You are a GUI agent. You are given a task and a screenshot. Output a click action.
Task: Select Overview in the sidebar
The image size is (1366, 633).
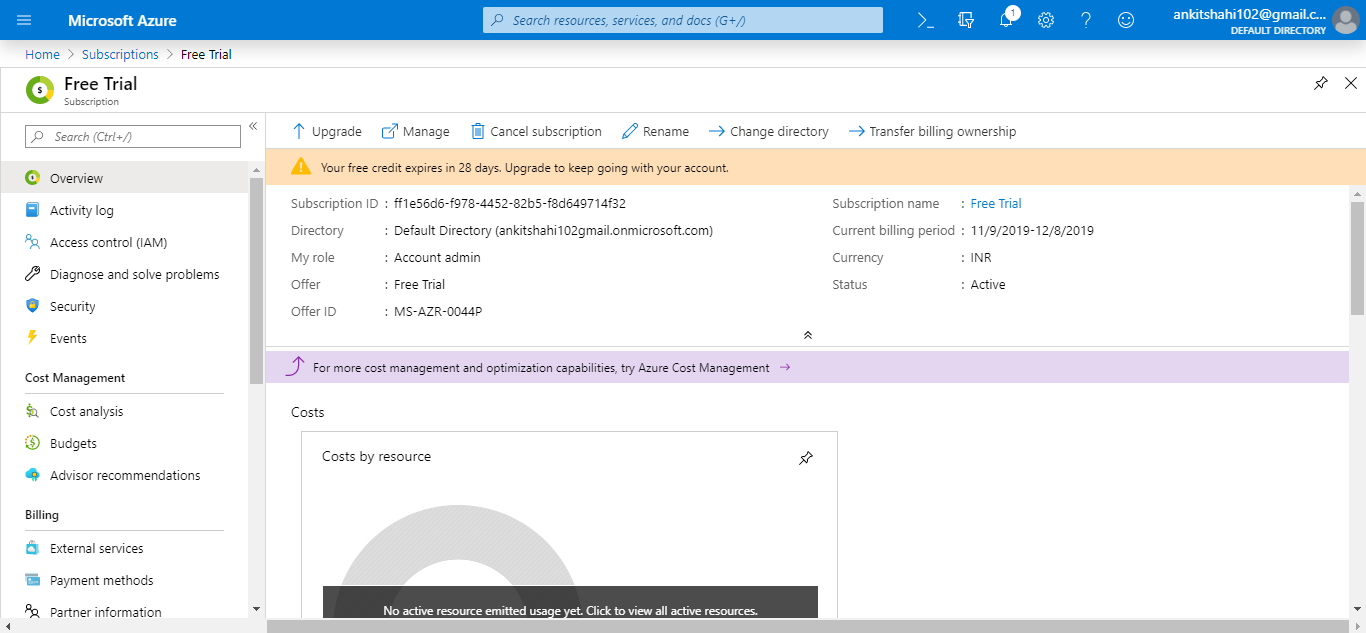(75, 178)
